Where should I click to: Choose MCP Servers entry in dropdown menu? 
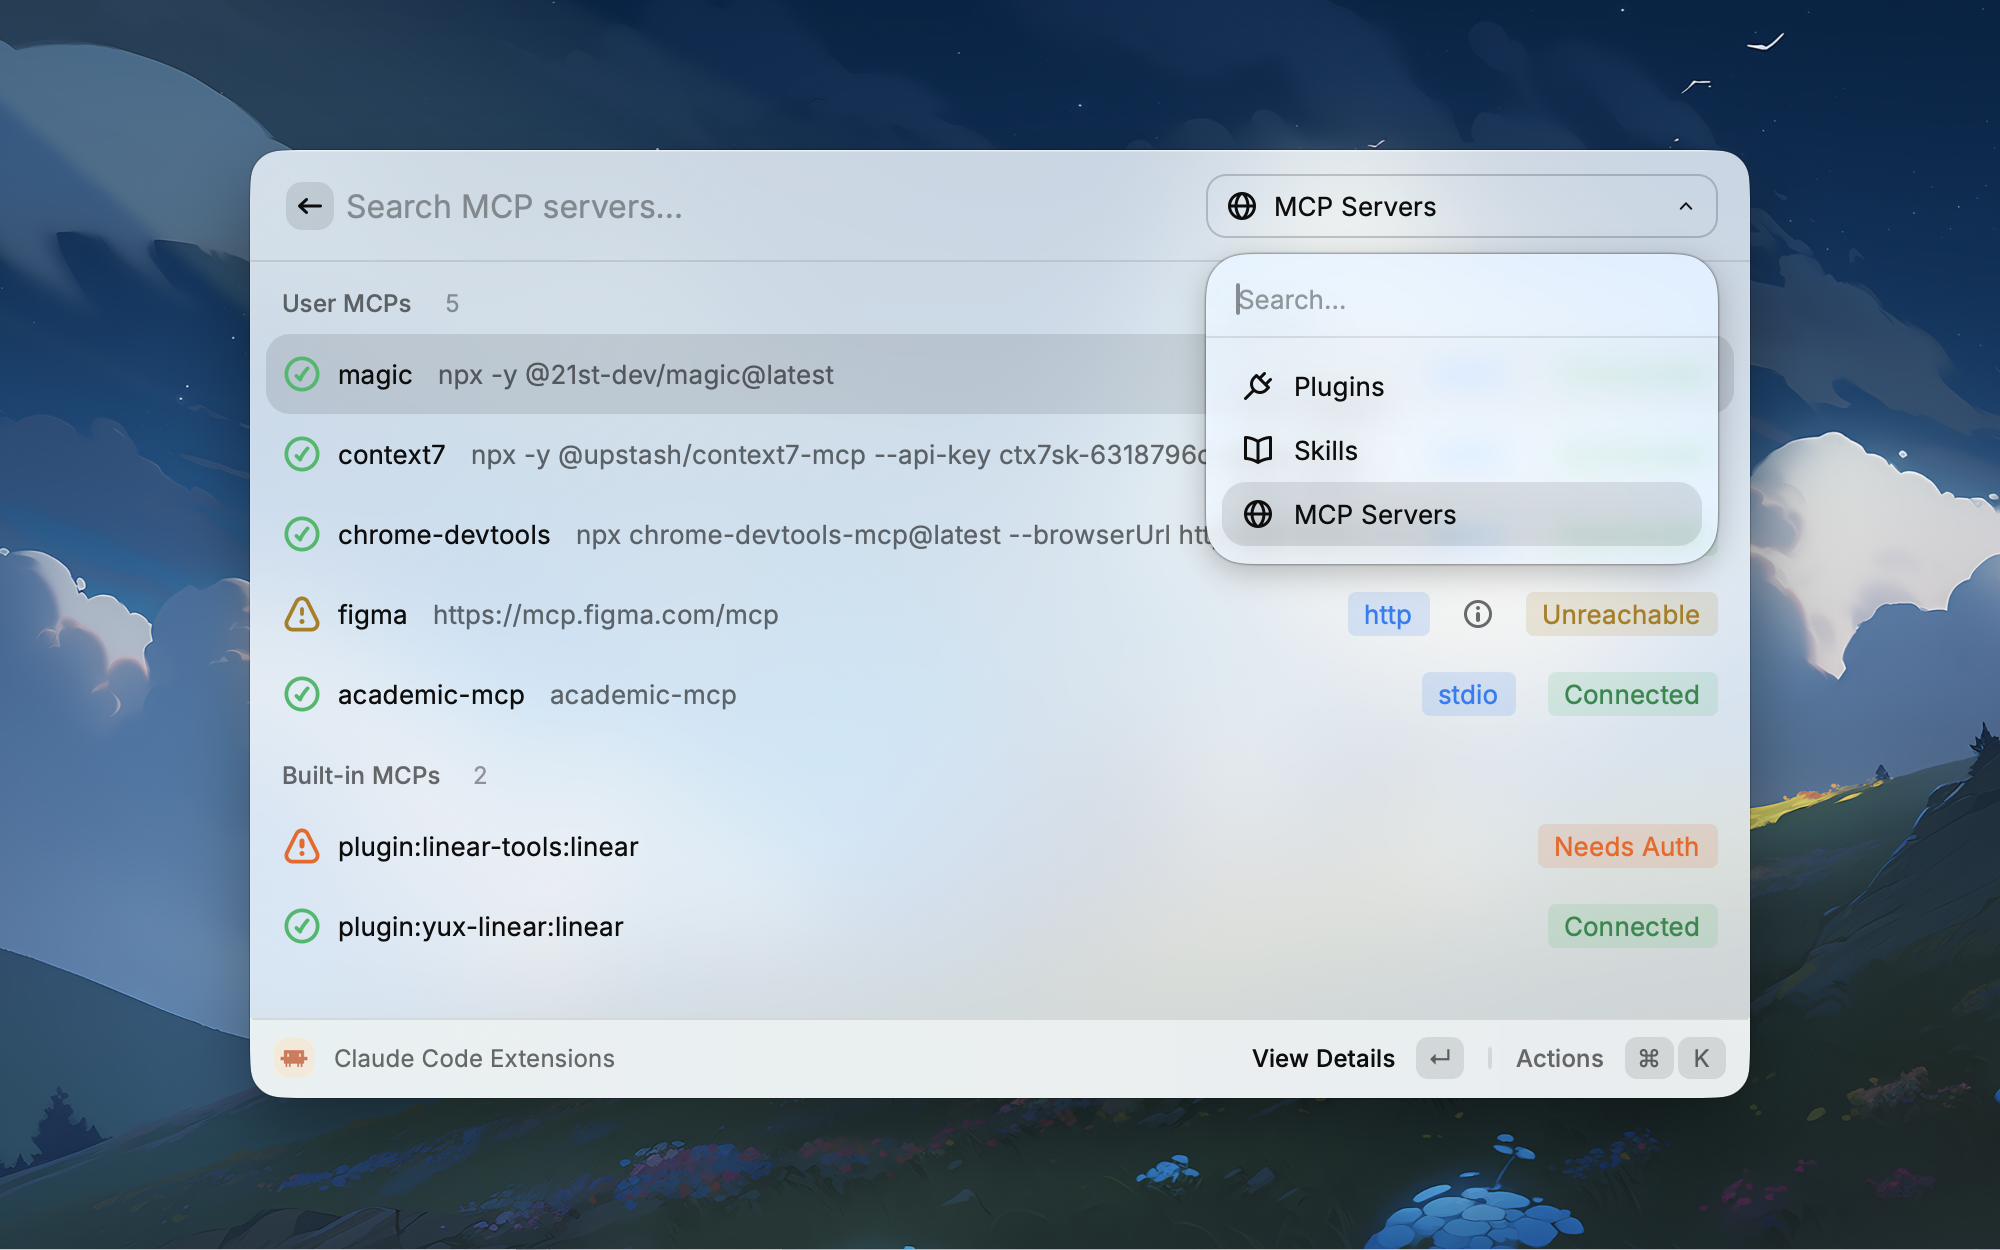click(x=1375, y=514)
